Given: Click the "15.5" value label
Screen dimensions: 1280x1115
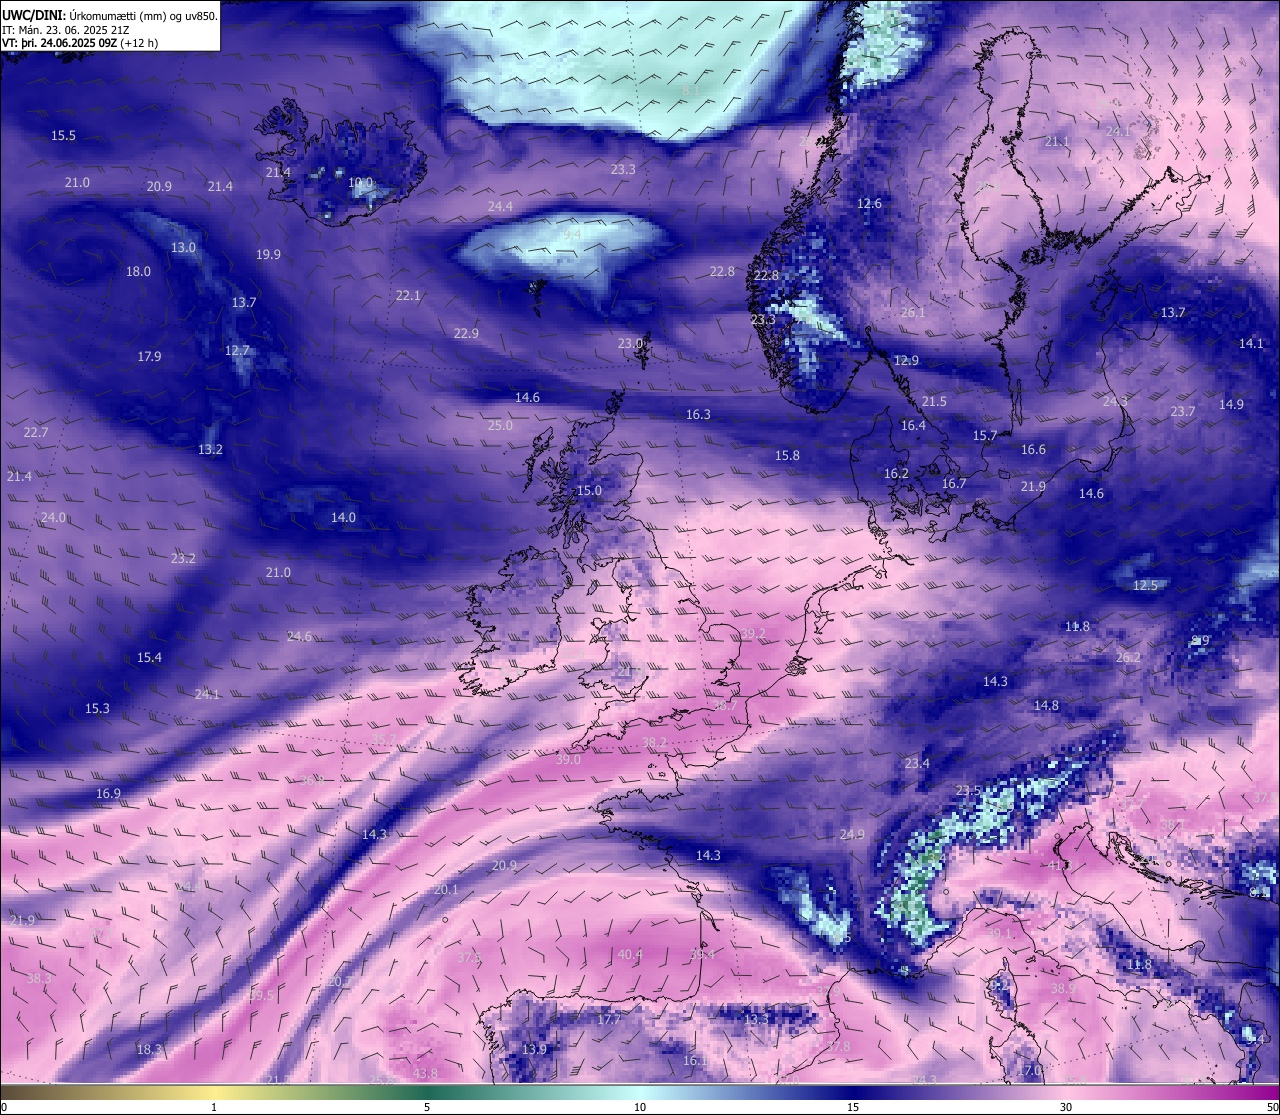Looking at the screenshot, I should (x=63, y=135).
